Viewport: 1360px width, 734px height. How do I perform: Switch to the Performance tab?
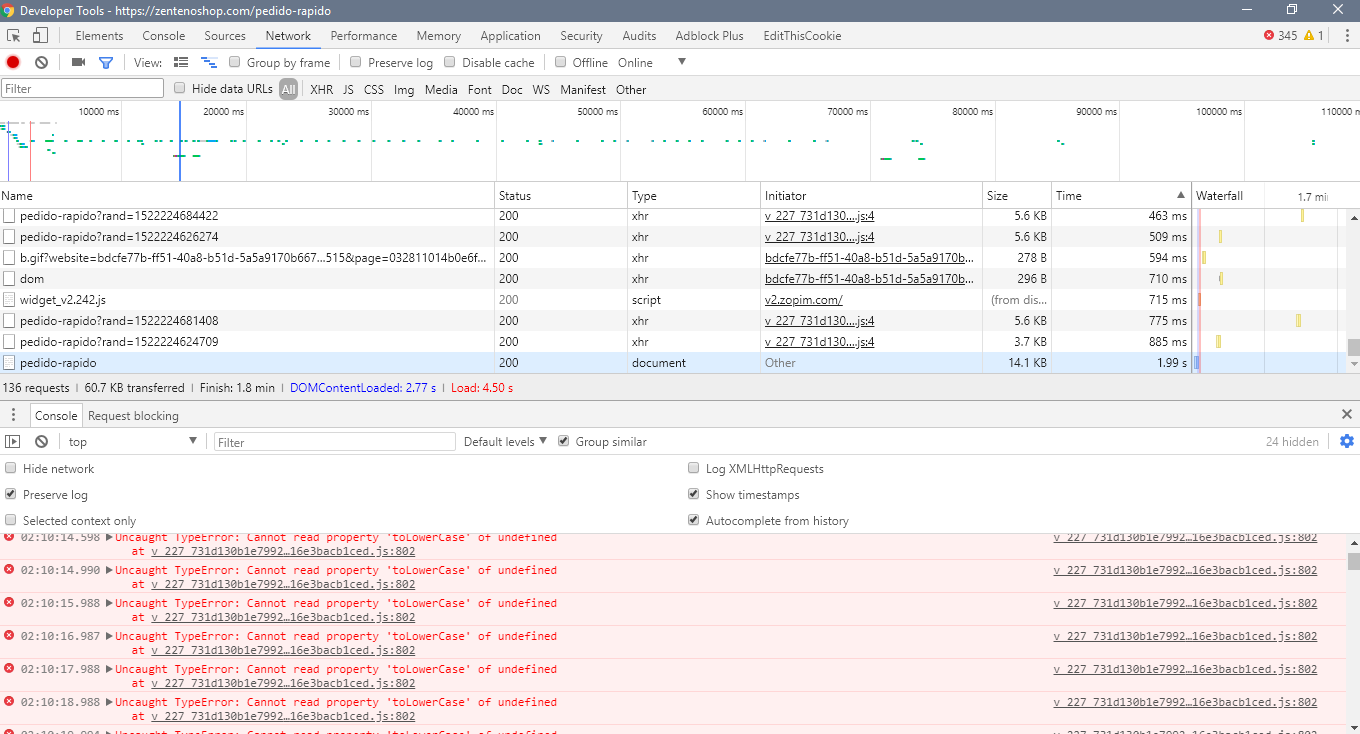pos(364,36)
